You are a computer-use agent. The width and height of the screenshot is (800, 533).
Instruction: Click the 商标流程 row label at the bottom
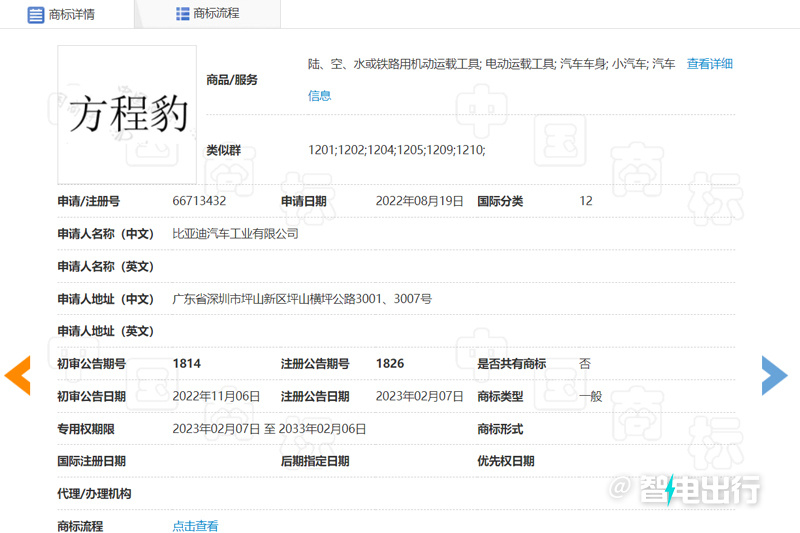[x=80, y=526]
